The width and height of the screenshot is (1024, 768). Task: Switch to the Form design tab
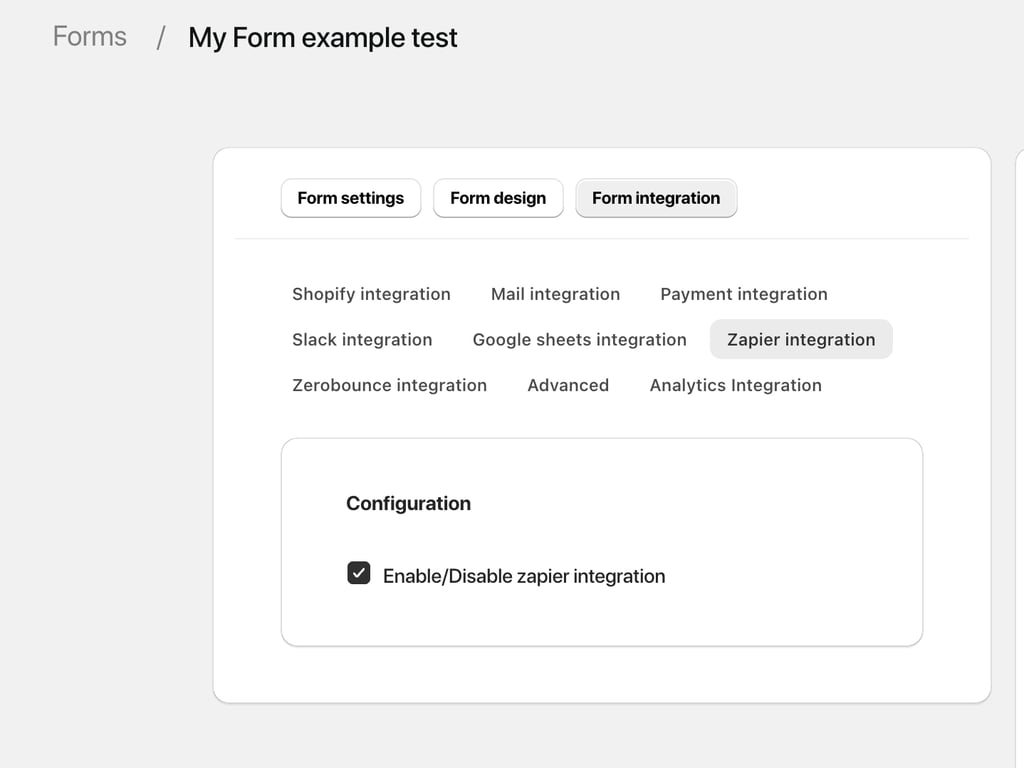(x=498, y=198)
